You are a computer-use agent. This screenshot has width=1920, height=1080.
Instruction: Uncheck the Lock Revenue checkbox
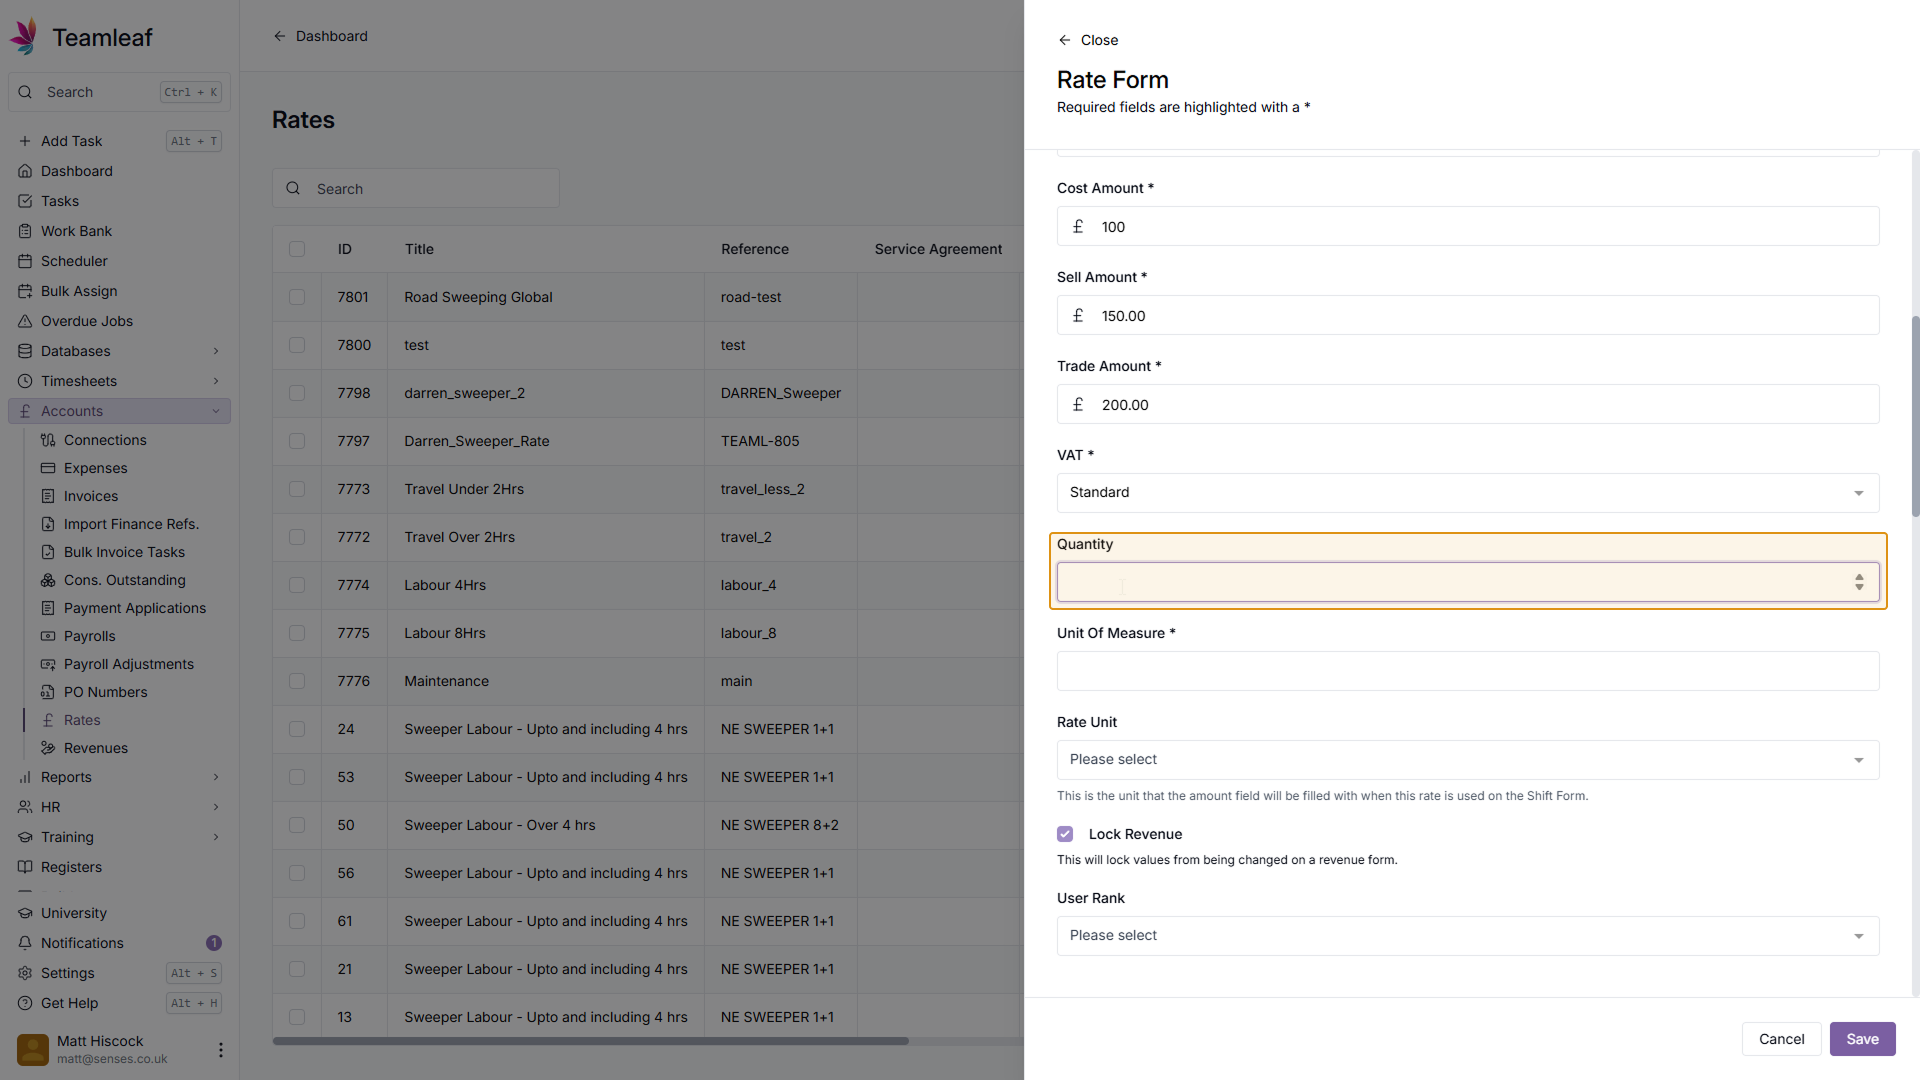[x=1065, y=834]
